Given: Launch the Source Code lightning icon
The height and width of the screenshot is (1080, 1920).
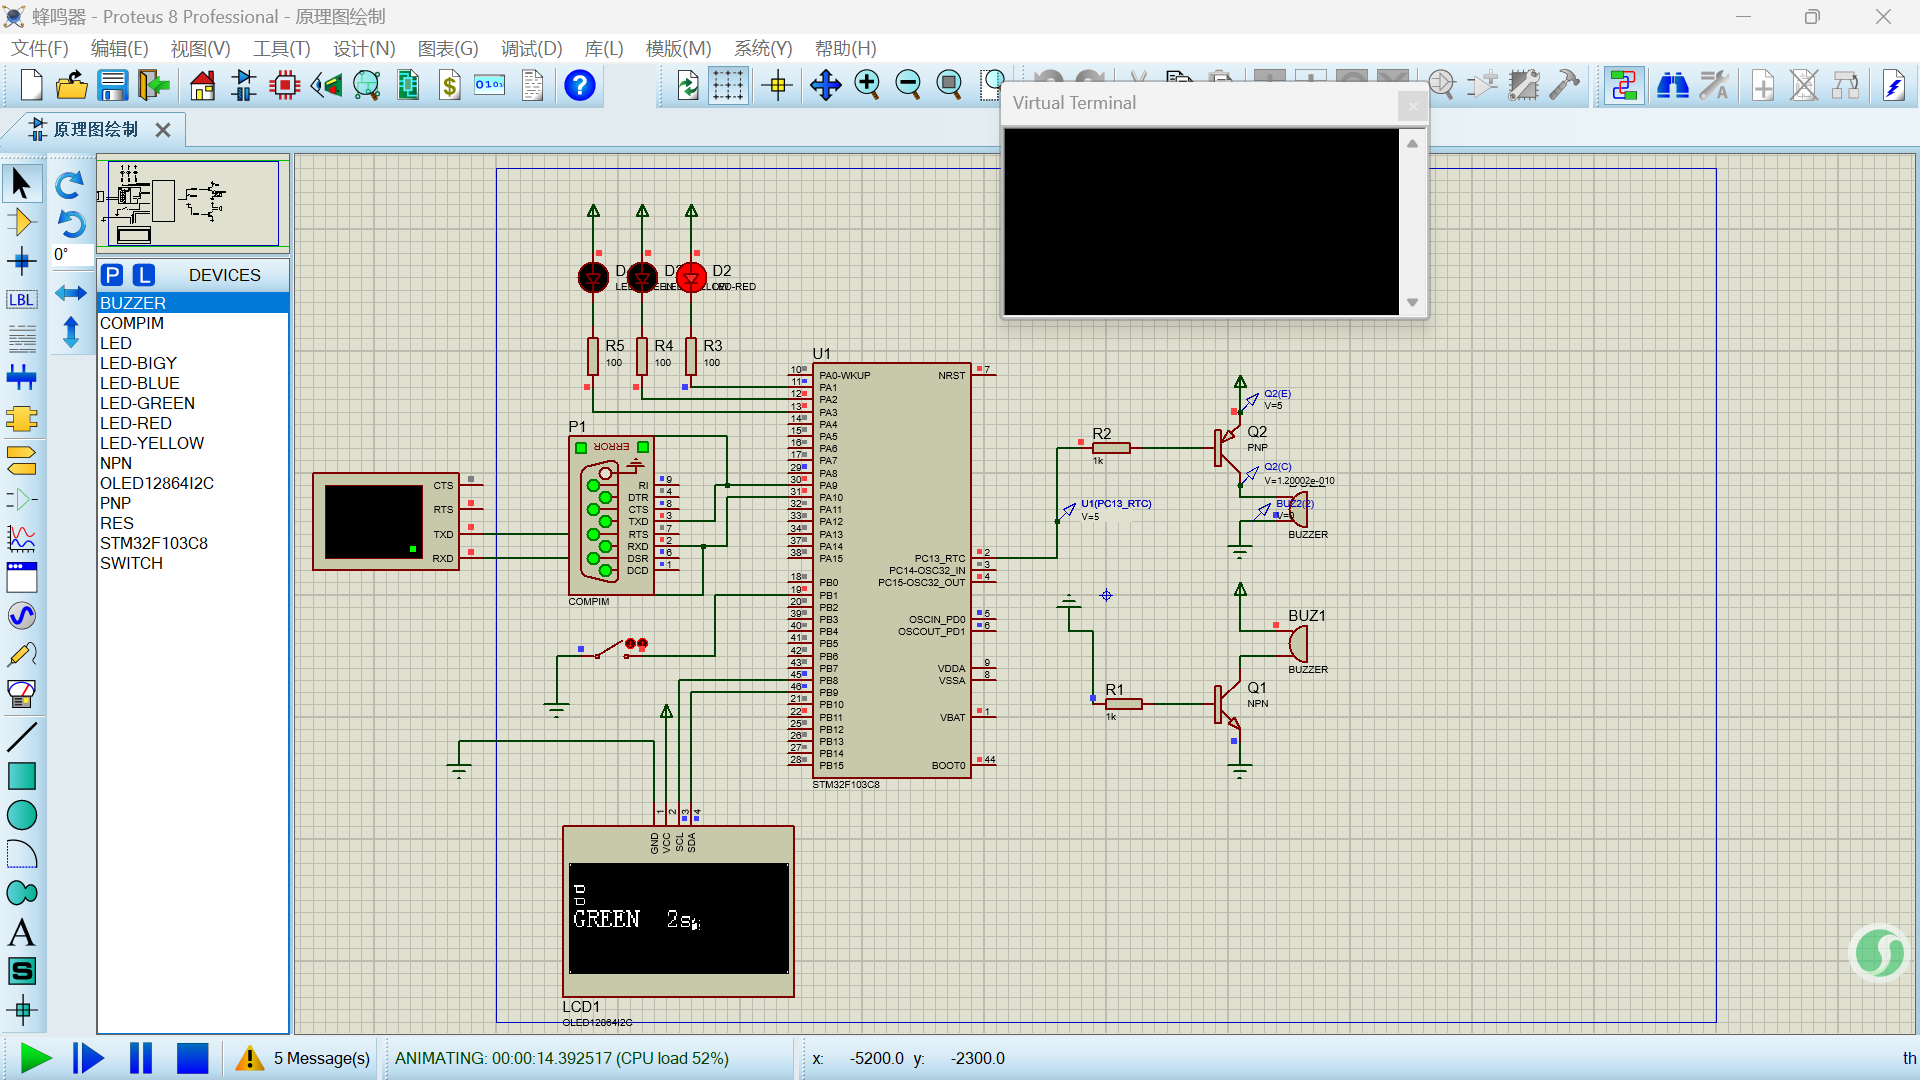Looking at the screenshot, I should coord(1895,85).
